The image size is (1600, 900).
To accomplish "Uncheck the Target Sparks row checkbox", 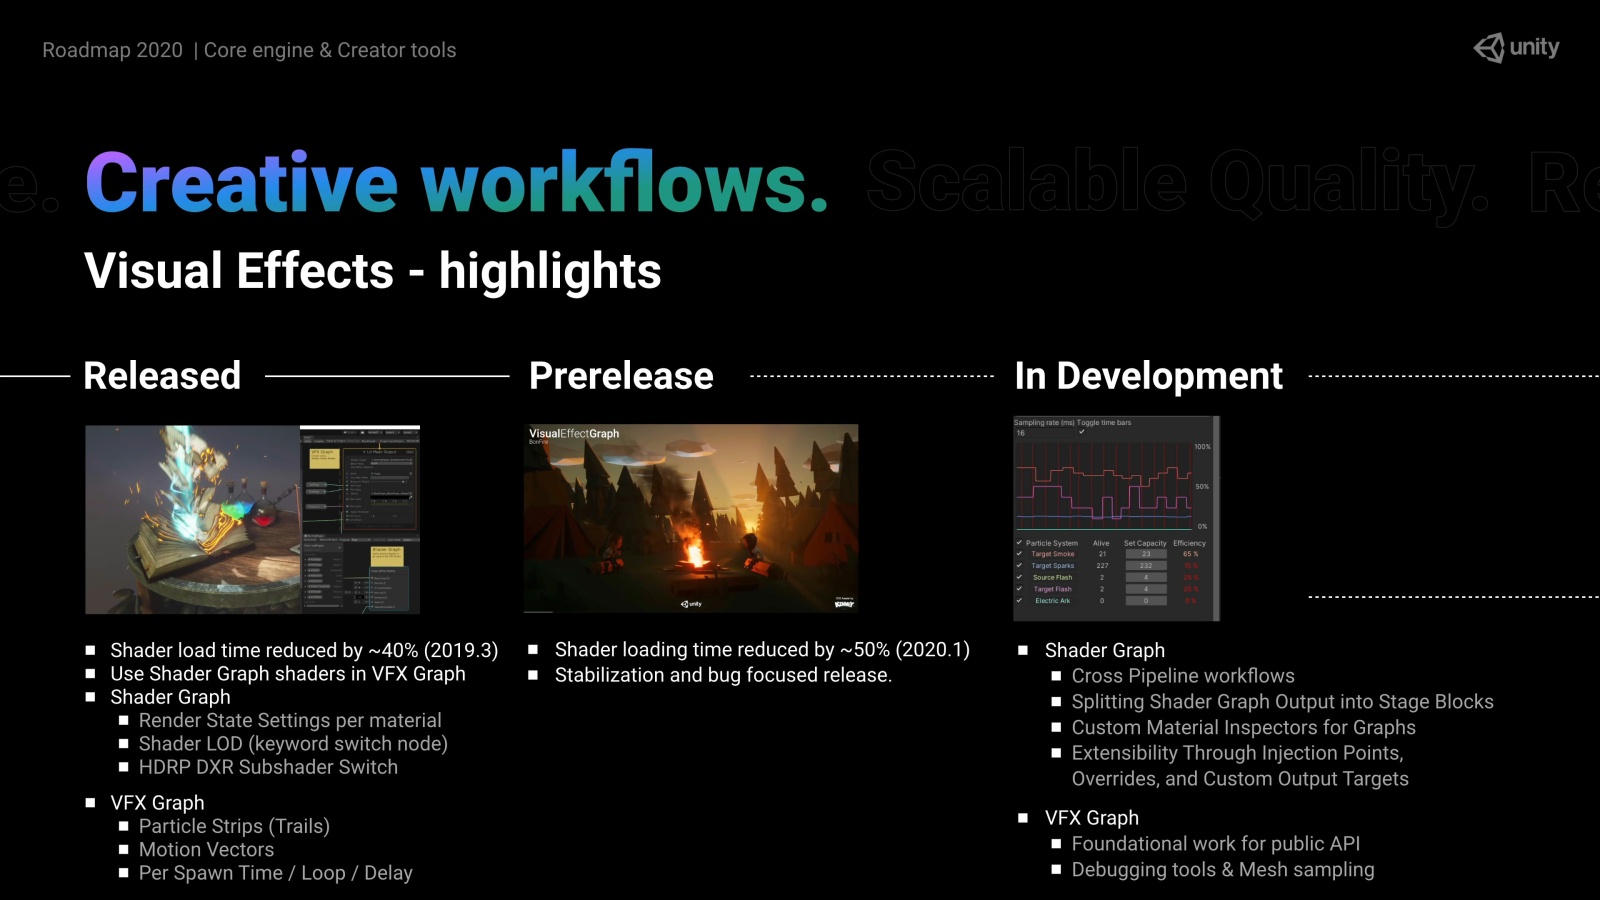I will point(1019,566).
